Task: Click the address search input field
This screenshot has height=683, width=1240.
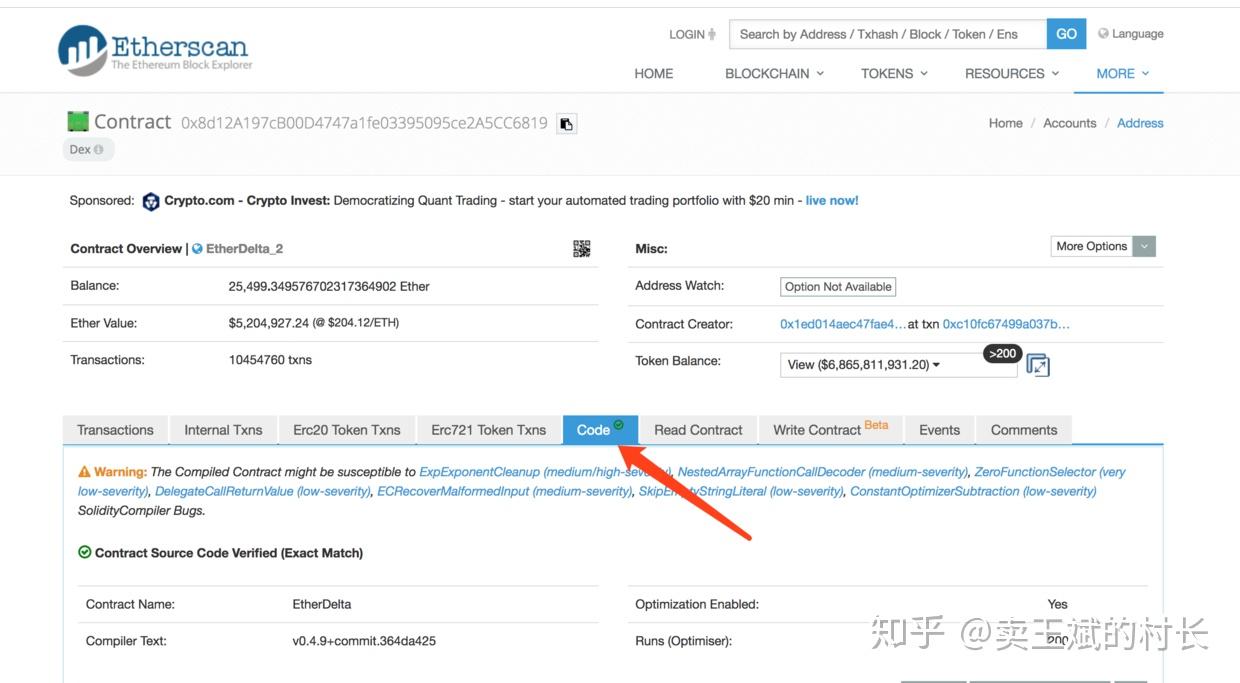Action: (x=888, y=34)
